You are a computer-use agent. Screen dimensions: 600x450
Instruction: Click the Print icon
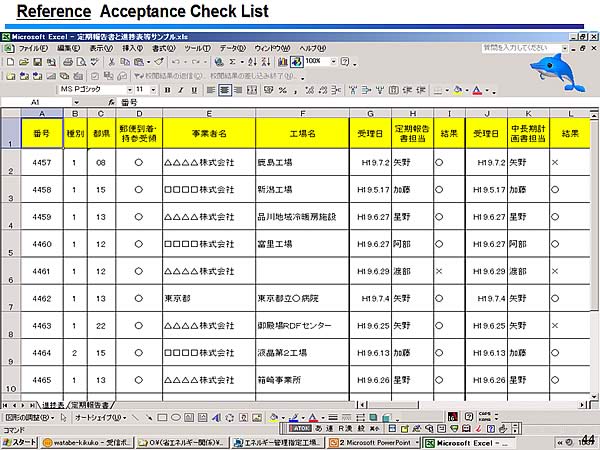tap(68, 62)
